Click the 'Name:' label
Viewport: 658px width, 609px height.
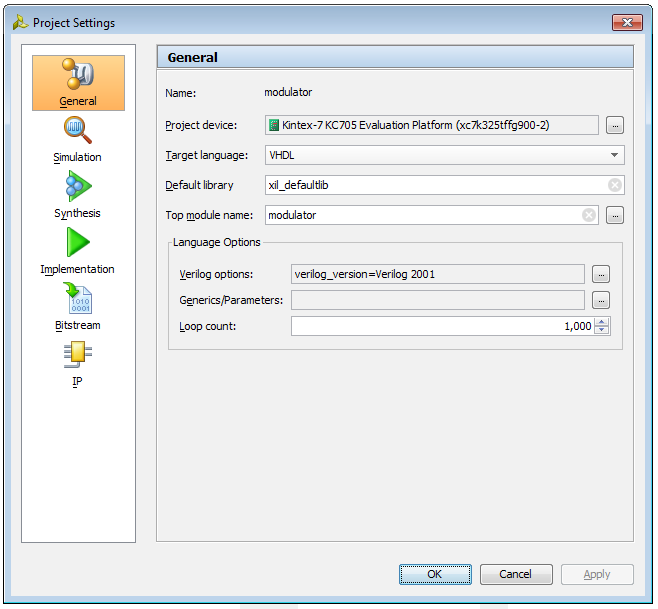point(180,93)
